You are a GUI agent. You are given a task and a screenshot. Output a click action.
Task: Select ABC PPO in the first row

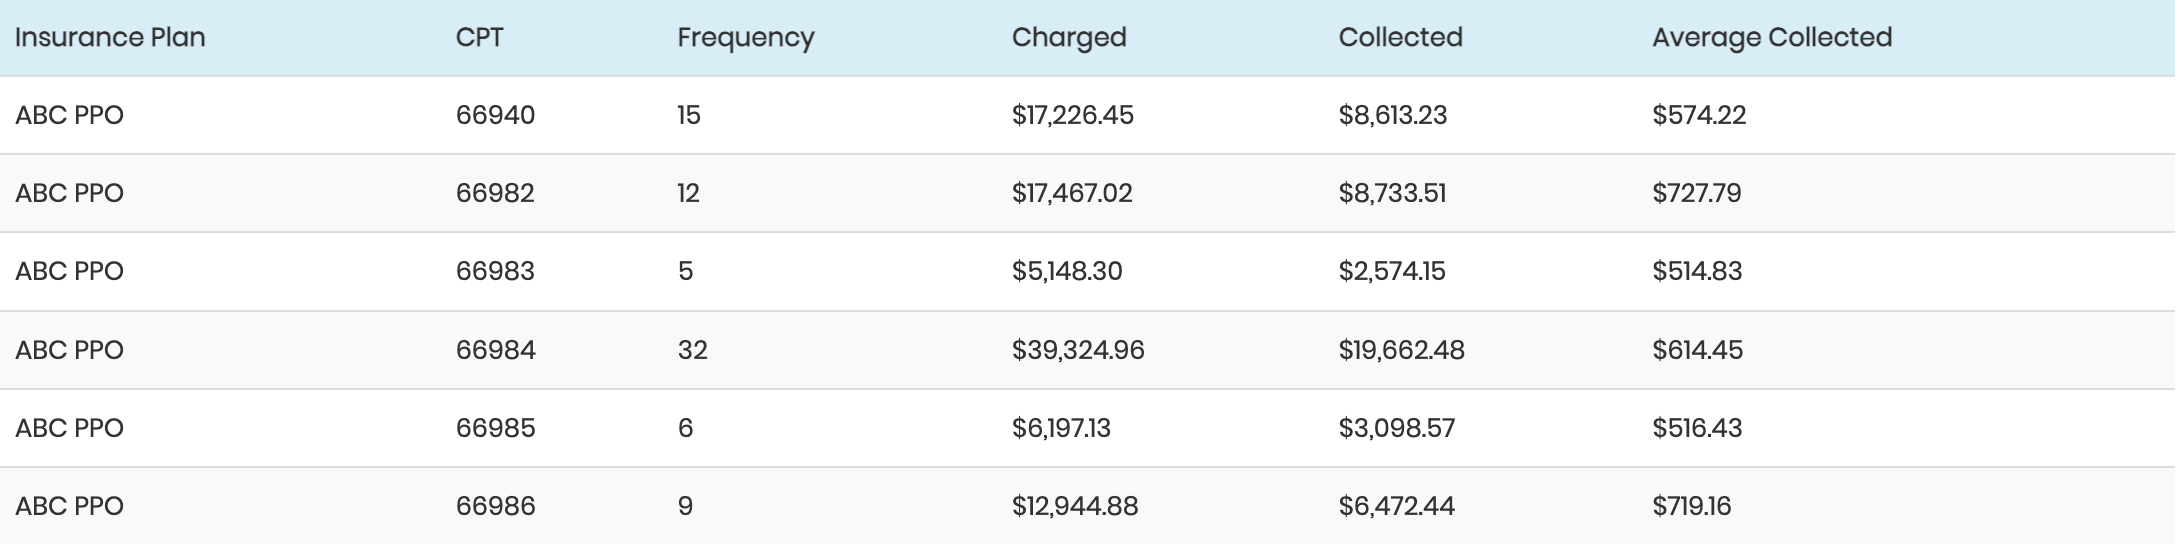tap(69, 116)
